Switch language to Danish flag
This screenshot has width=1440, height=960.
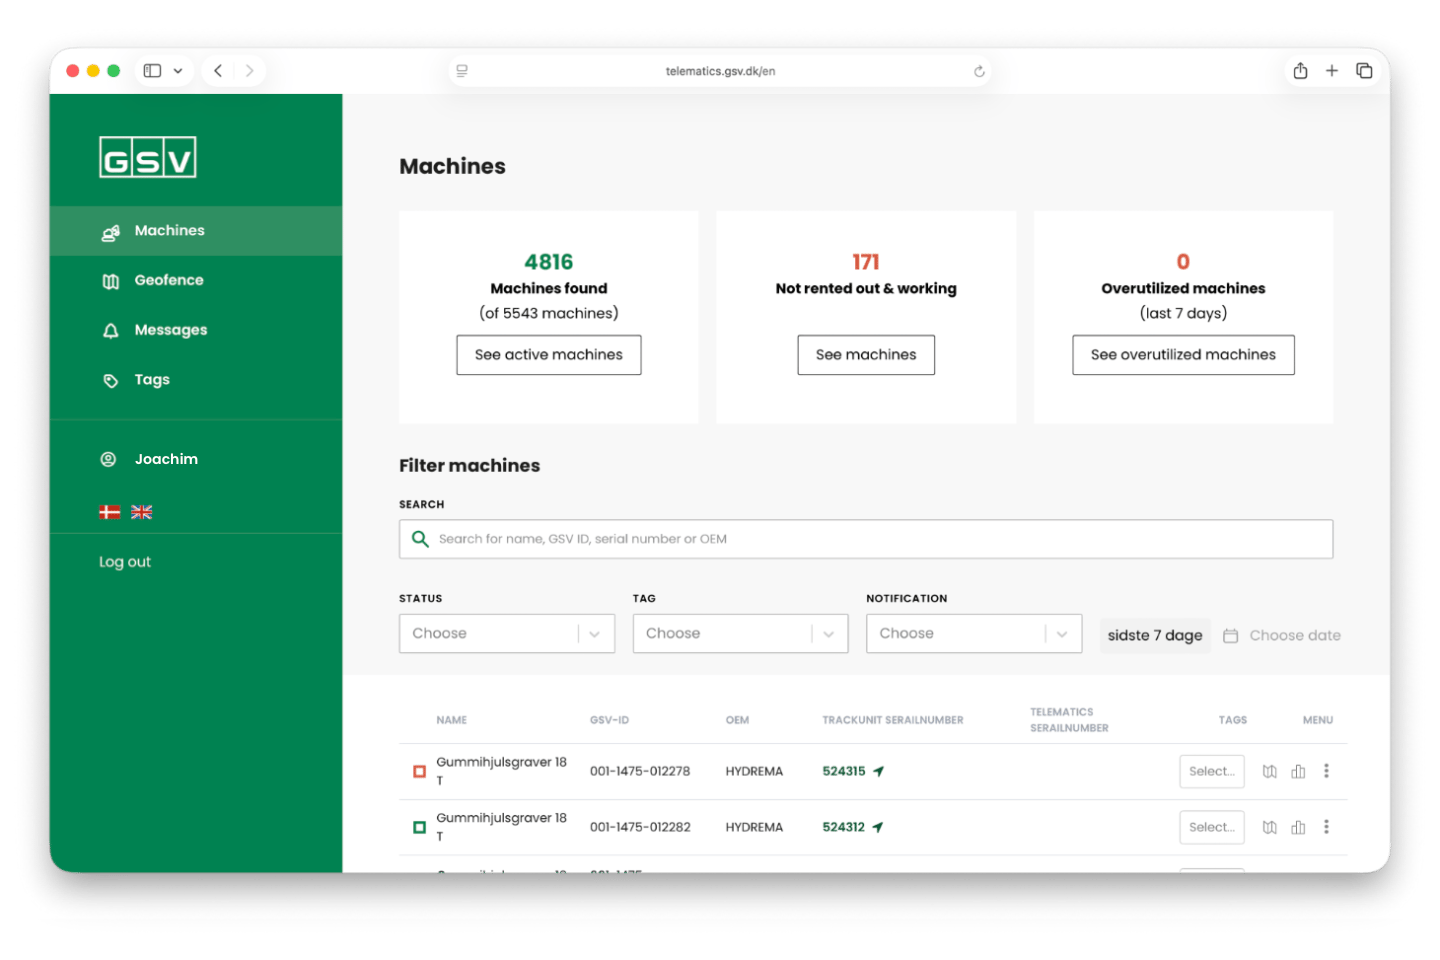110,512
